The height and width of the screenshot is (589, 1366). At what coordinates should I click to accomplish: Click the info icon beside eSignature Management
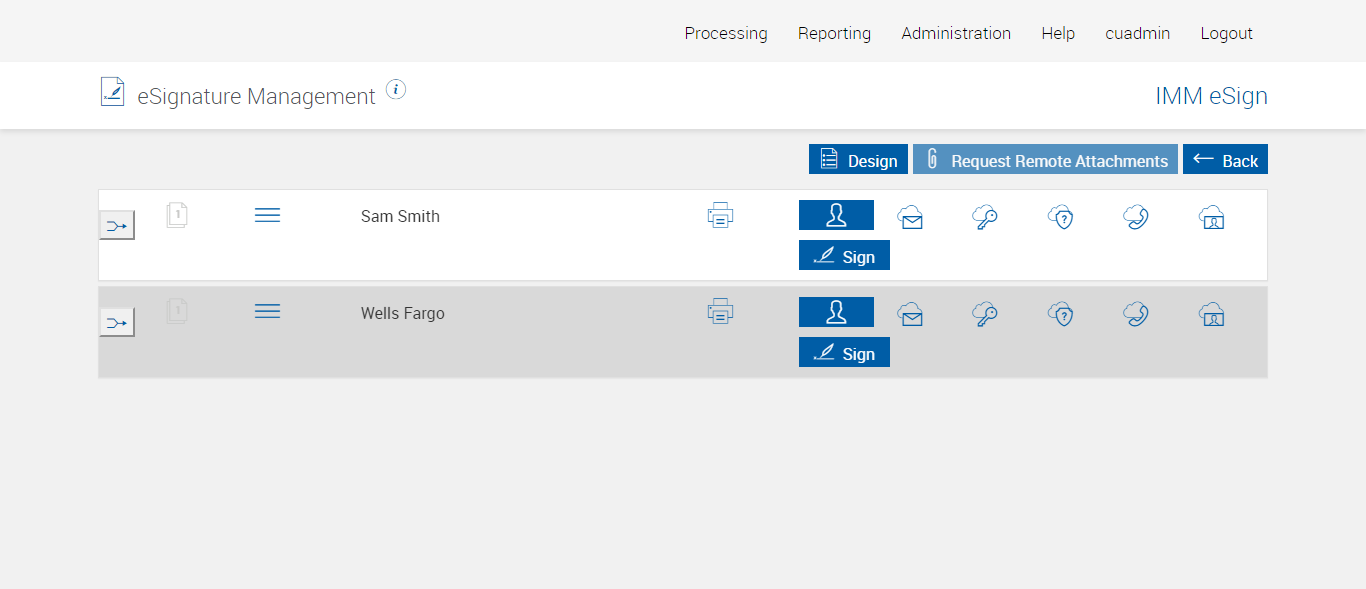pos(396,90)
